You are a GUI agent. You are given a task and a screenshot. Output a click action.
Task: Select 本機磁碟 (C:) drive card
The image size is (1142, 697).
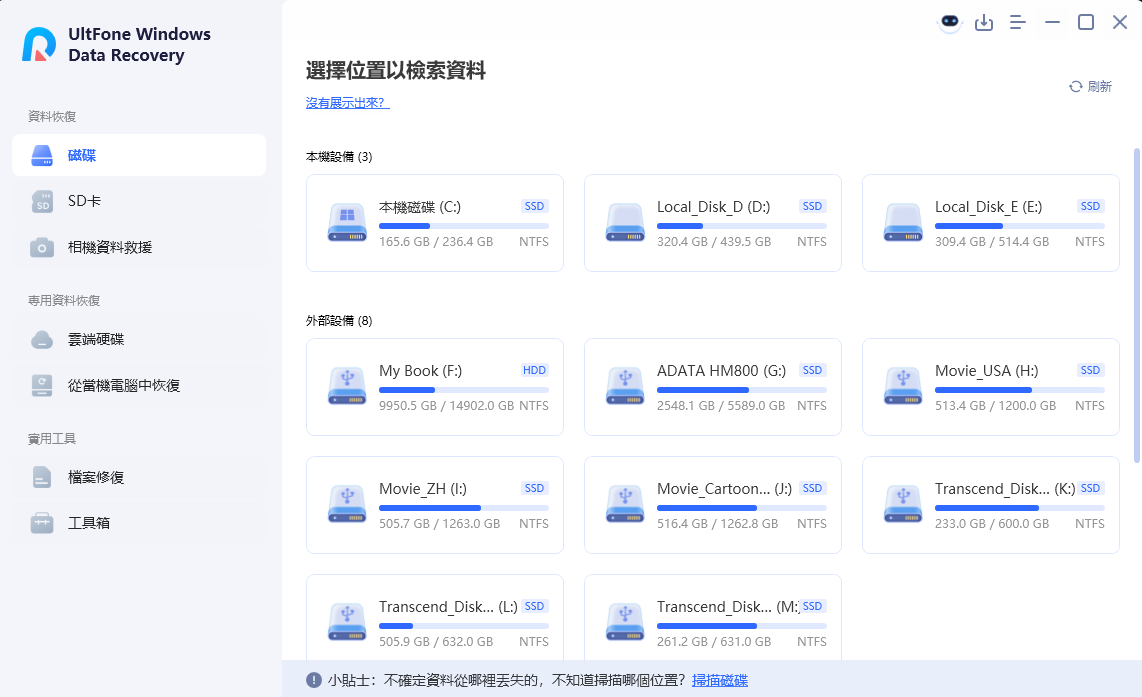tap(435, 223)
